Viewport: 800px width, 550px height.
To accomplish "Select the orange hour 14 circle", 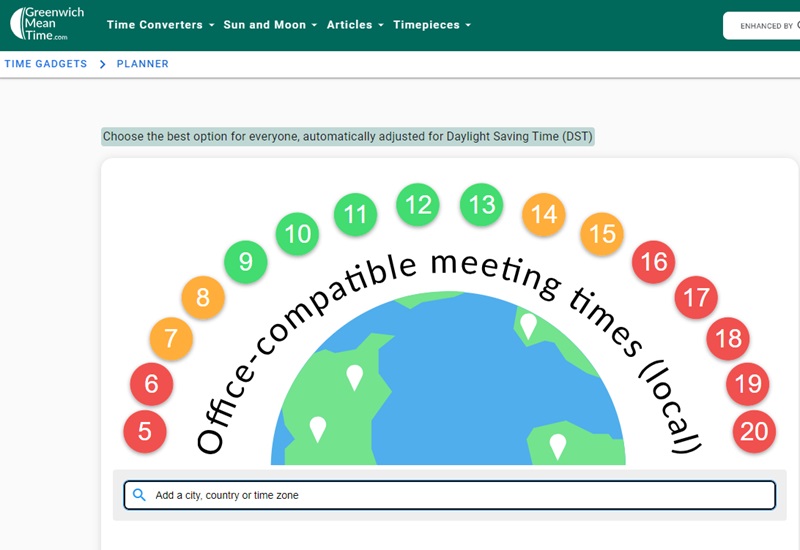I will coord(544,214).
